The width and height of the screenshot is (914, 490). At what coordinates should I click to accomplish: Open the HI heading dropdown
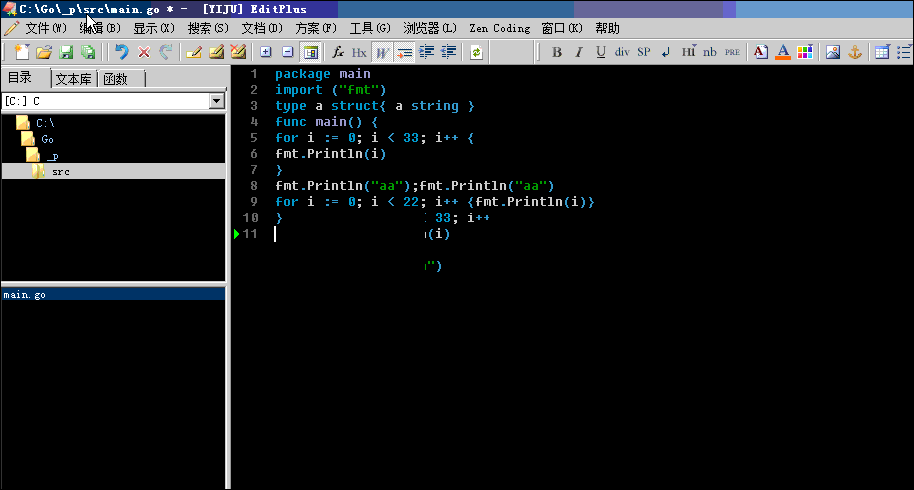click(x=688, y=52)
